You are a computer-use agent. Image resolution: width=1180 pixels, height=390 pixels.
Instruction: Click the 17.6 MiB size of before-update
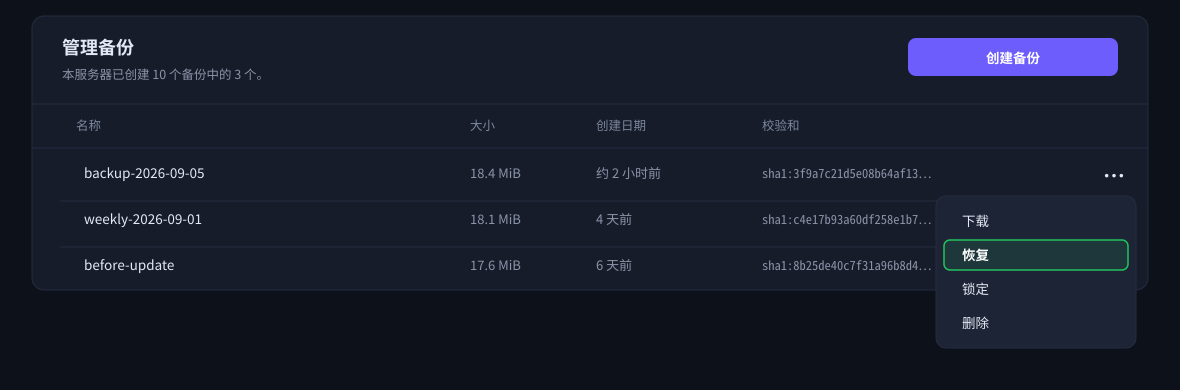[x=495, y=265]
